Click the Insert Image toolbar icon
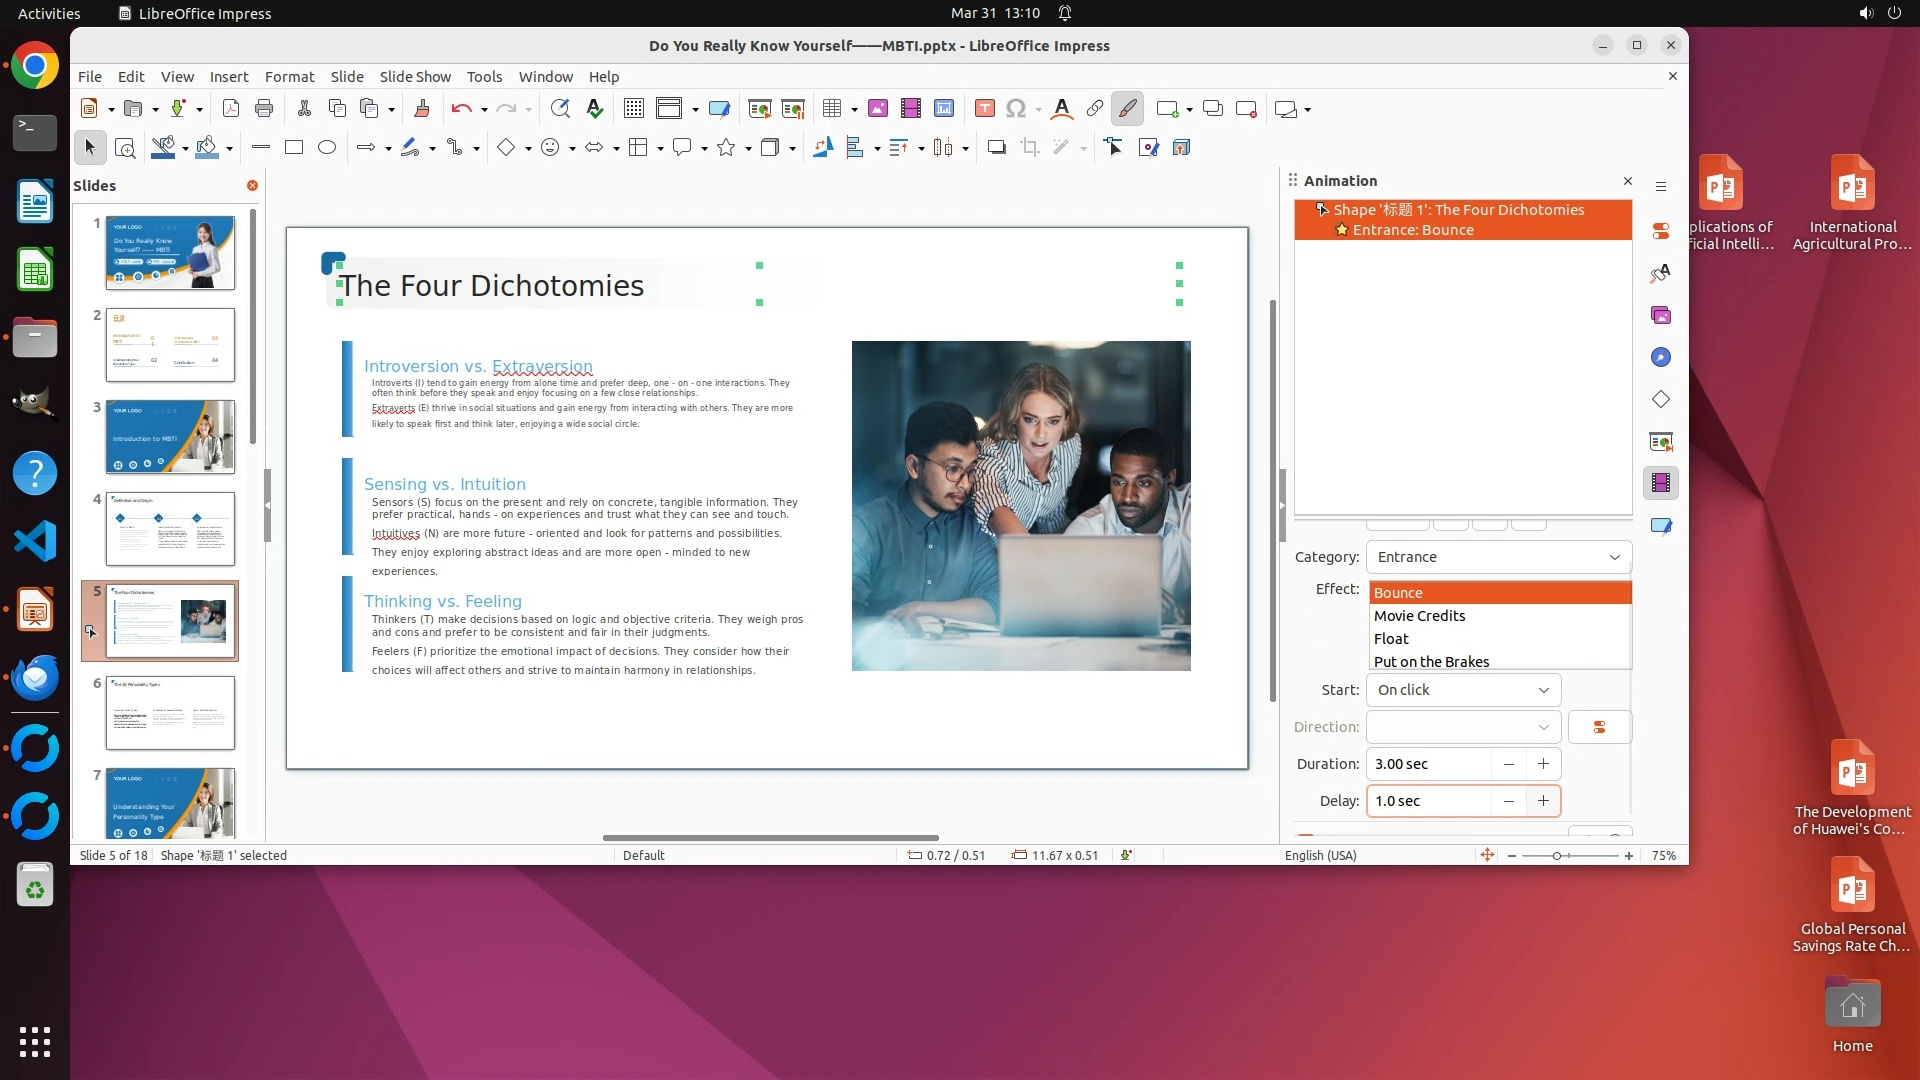The width and height of the screenshot is (1920, 1080). [877, 109]
